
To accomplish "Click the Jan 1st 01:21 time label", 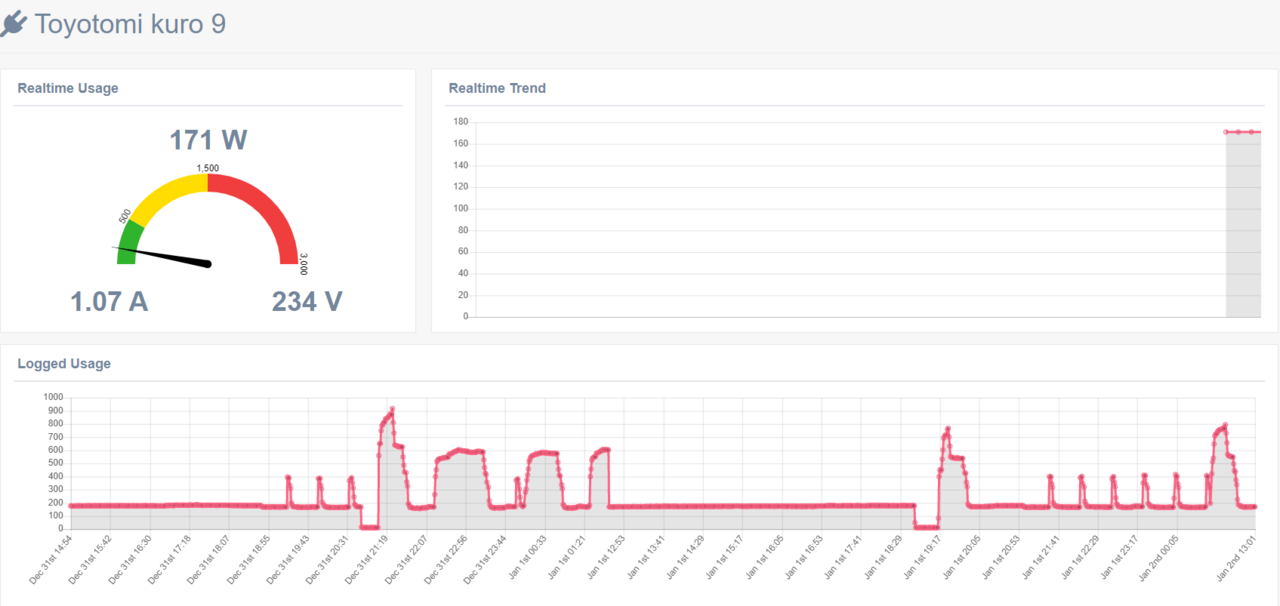I will click(565, 556).
